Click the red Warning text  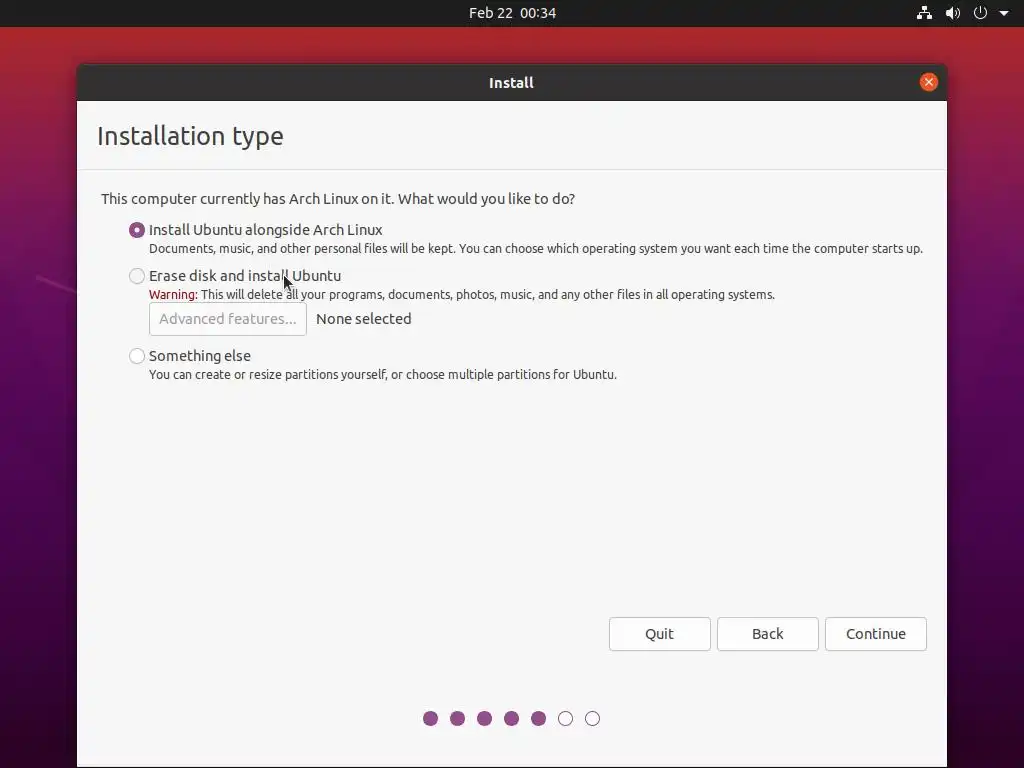173,295
